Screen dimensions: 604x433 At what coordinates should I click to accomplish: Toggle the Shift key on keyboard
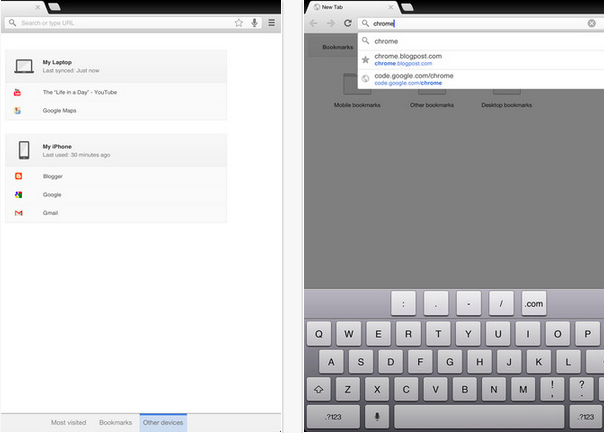point(319,389)
